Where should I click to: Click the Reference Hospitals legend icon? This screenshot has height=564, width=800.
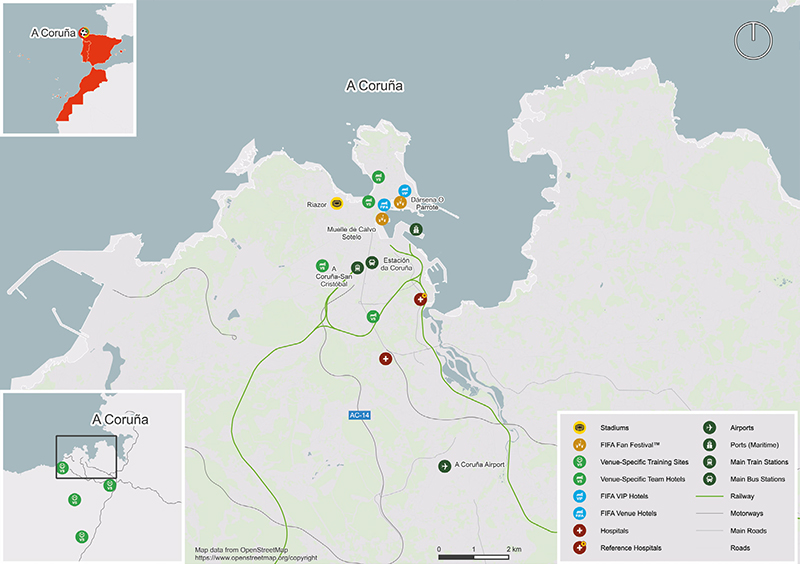(x=579, y=548)
